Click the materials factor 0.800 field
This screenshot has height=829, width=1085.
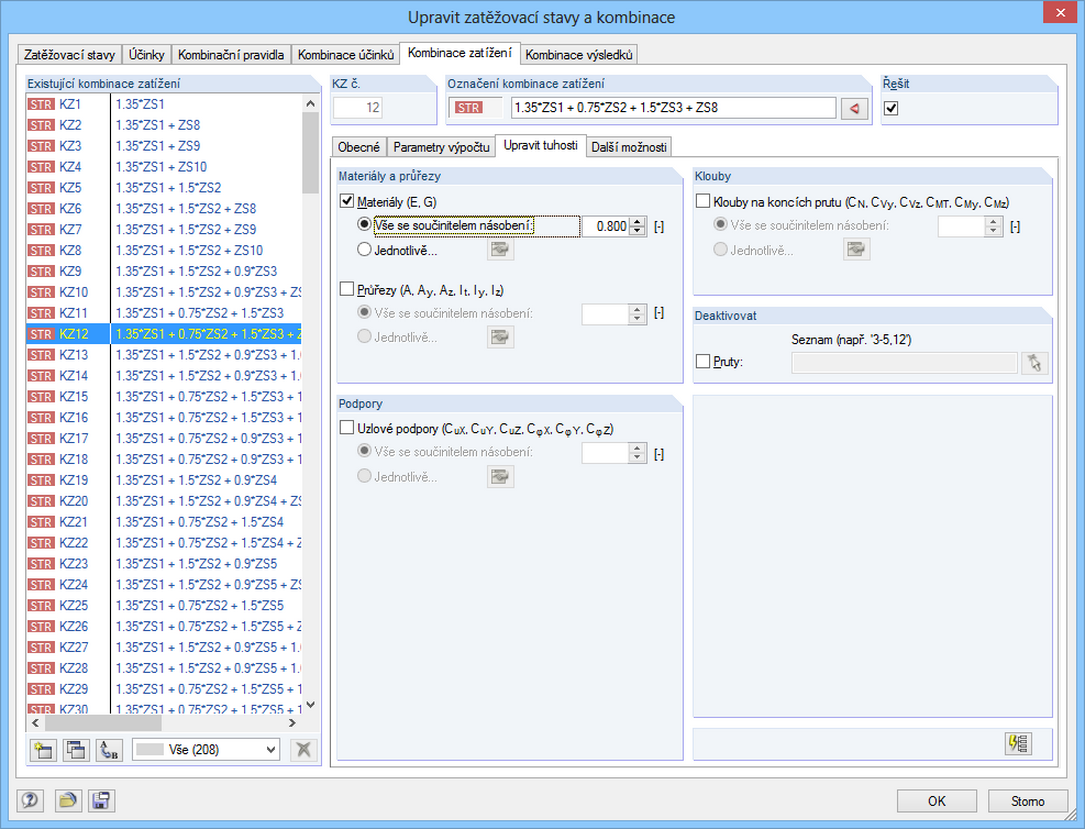tap(606, 226)
